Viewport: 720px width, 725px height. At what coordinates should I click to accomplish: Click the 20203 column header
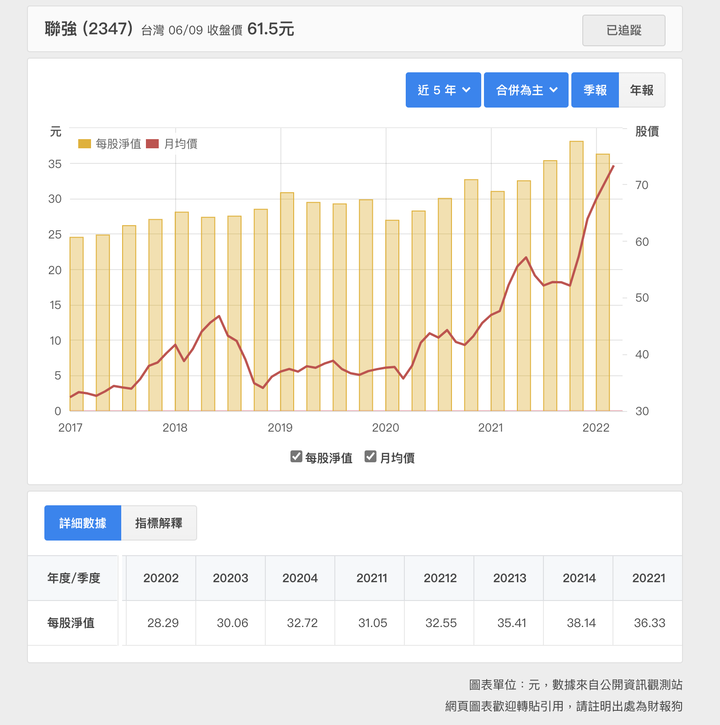pyautogui.click(x=230, y=578)
